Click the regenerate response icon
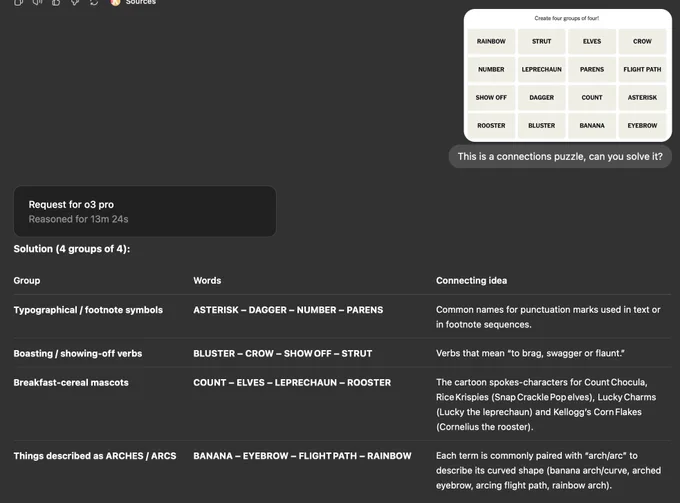 pyautogui.click(x=94, y=2)
